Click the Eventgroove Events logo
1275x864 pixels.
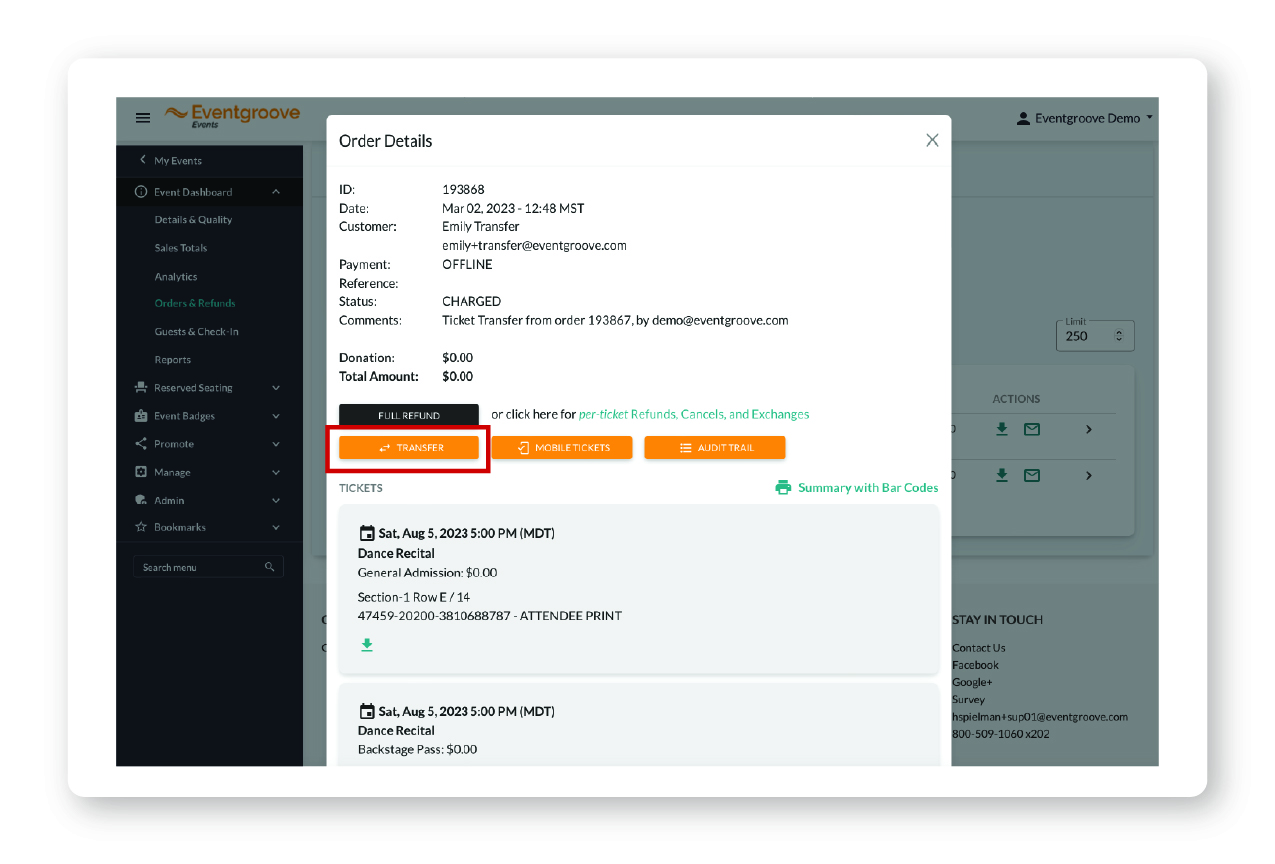click(x=232, y=115)
